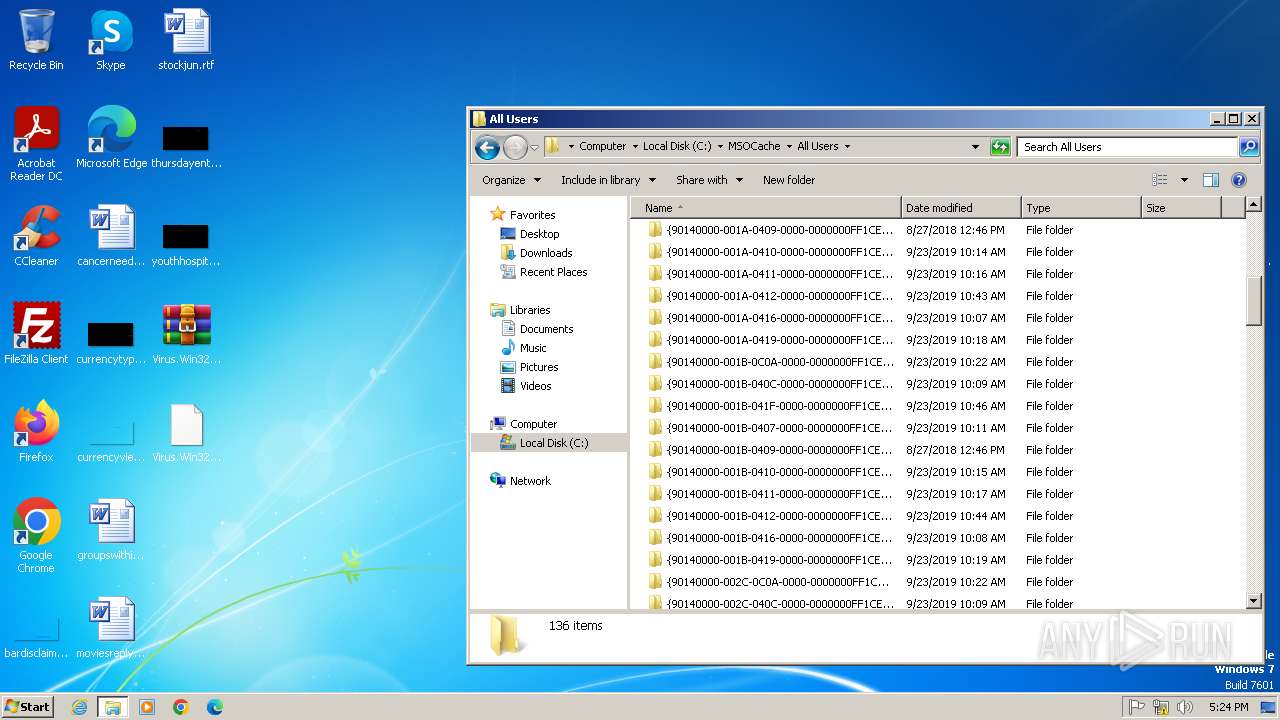Viewport: 1280px width, 720px height.
Task: Select Network in navigation pane
Action: coord(530,481)
